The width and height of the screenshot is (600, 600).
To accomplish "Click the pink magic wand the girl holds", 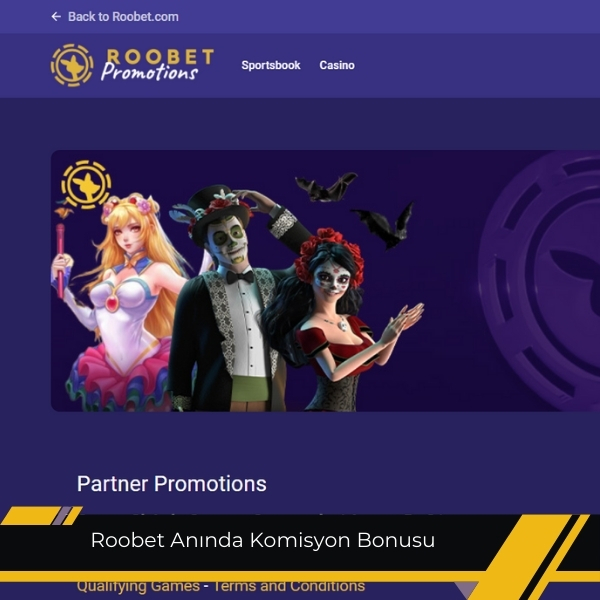I will click(x=60, y=261).
